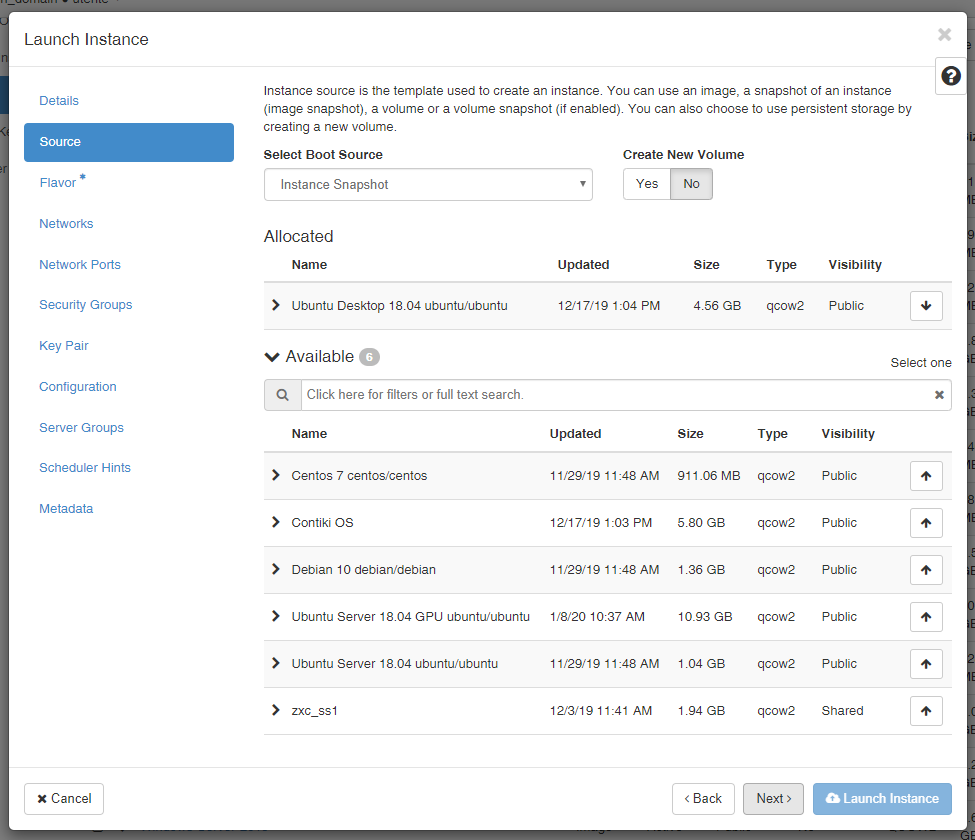Switch to the Flavor tab
Image resolution: width=975 pixels, height=840 pixels.
coord(58,183)
